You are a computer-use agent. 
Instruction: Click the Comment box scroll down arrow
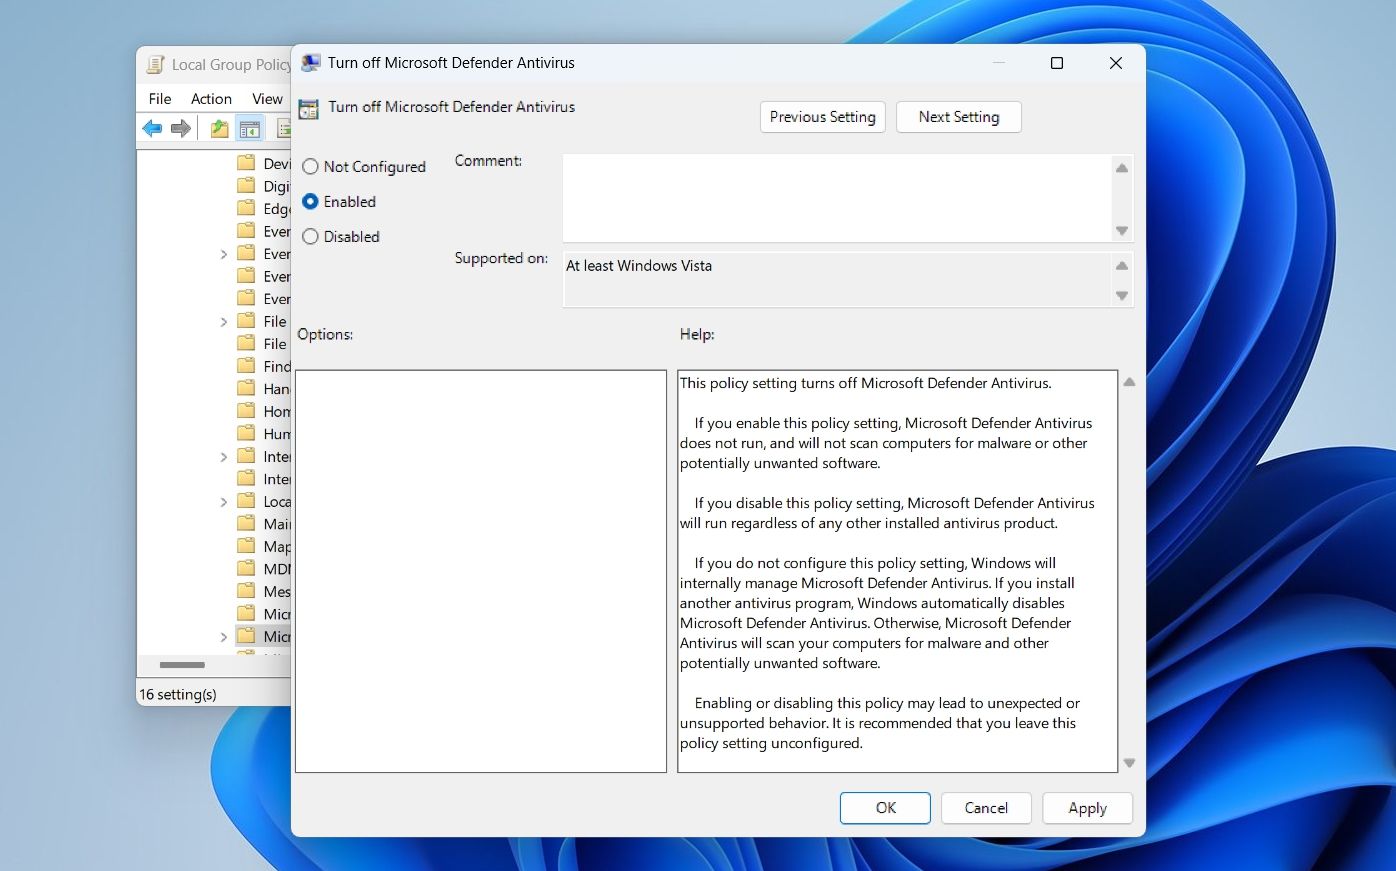pos(1122,231)
